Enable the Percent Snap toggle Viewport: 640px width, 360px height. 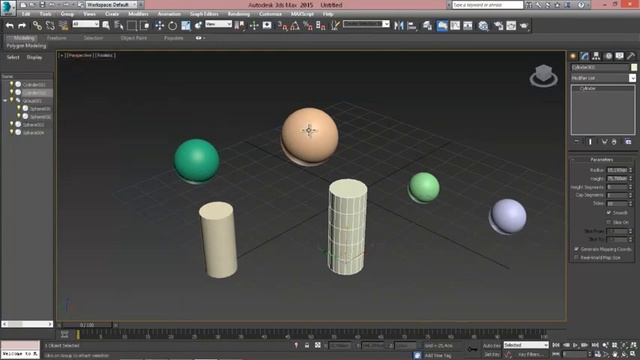coord(308,26)
